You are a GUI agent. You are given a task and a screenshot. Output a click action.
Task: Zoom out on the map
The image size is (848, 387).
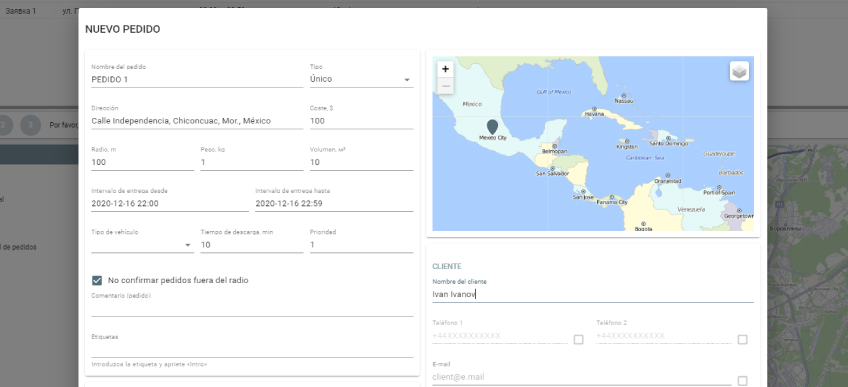pyautogui.click(x=445, y=85)
